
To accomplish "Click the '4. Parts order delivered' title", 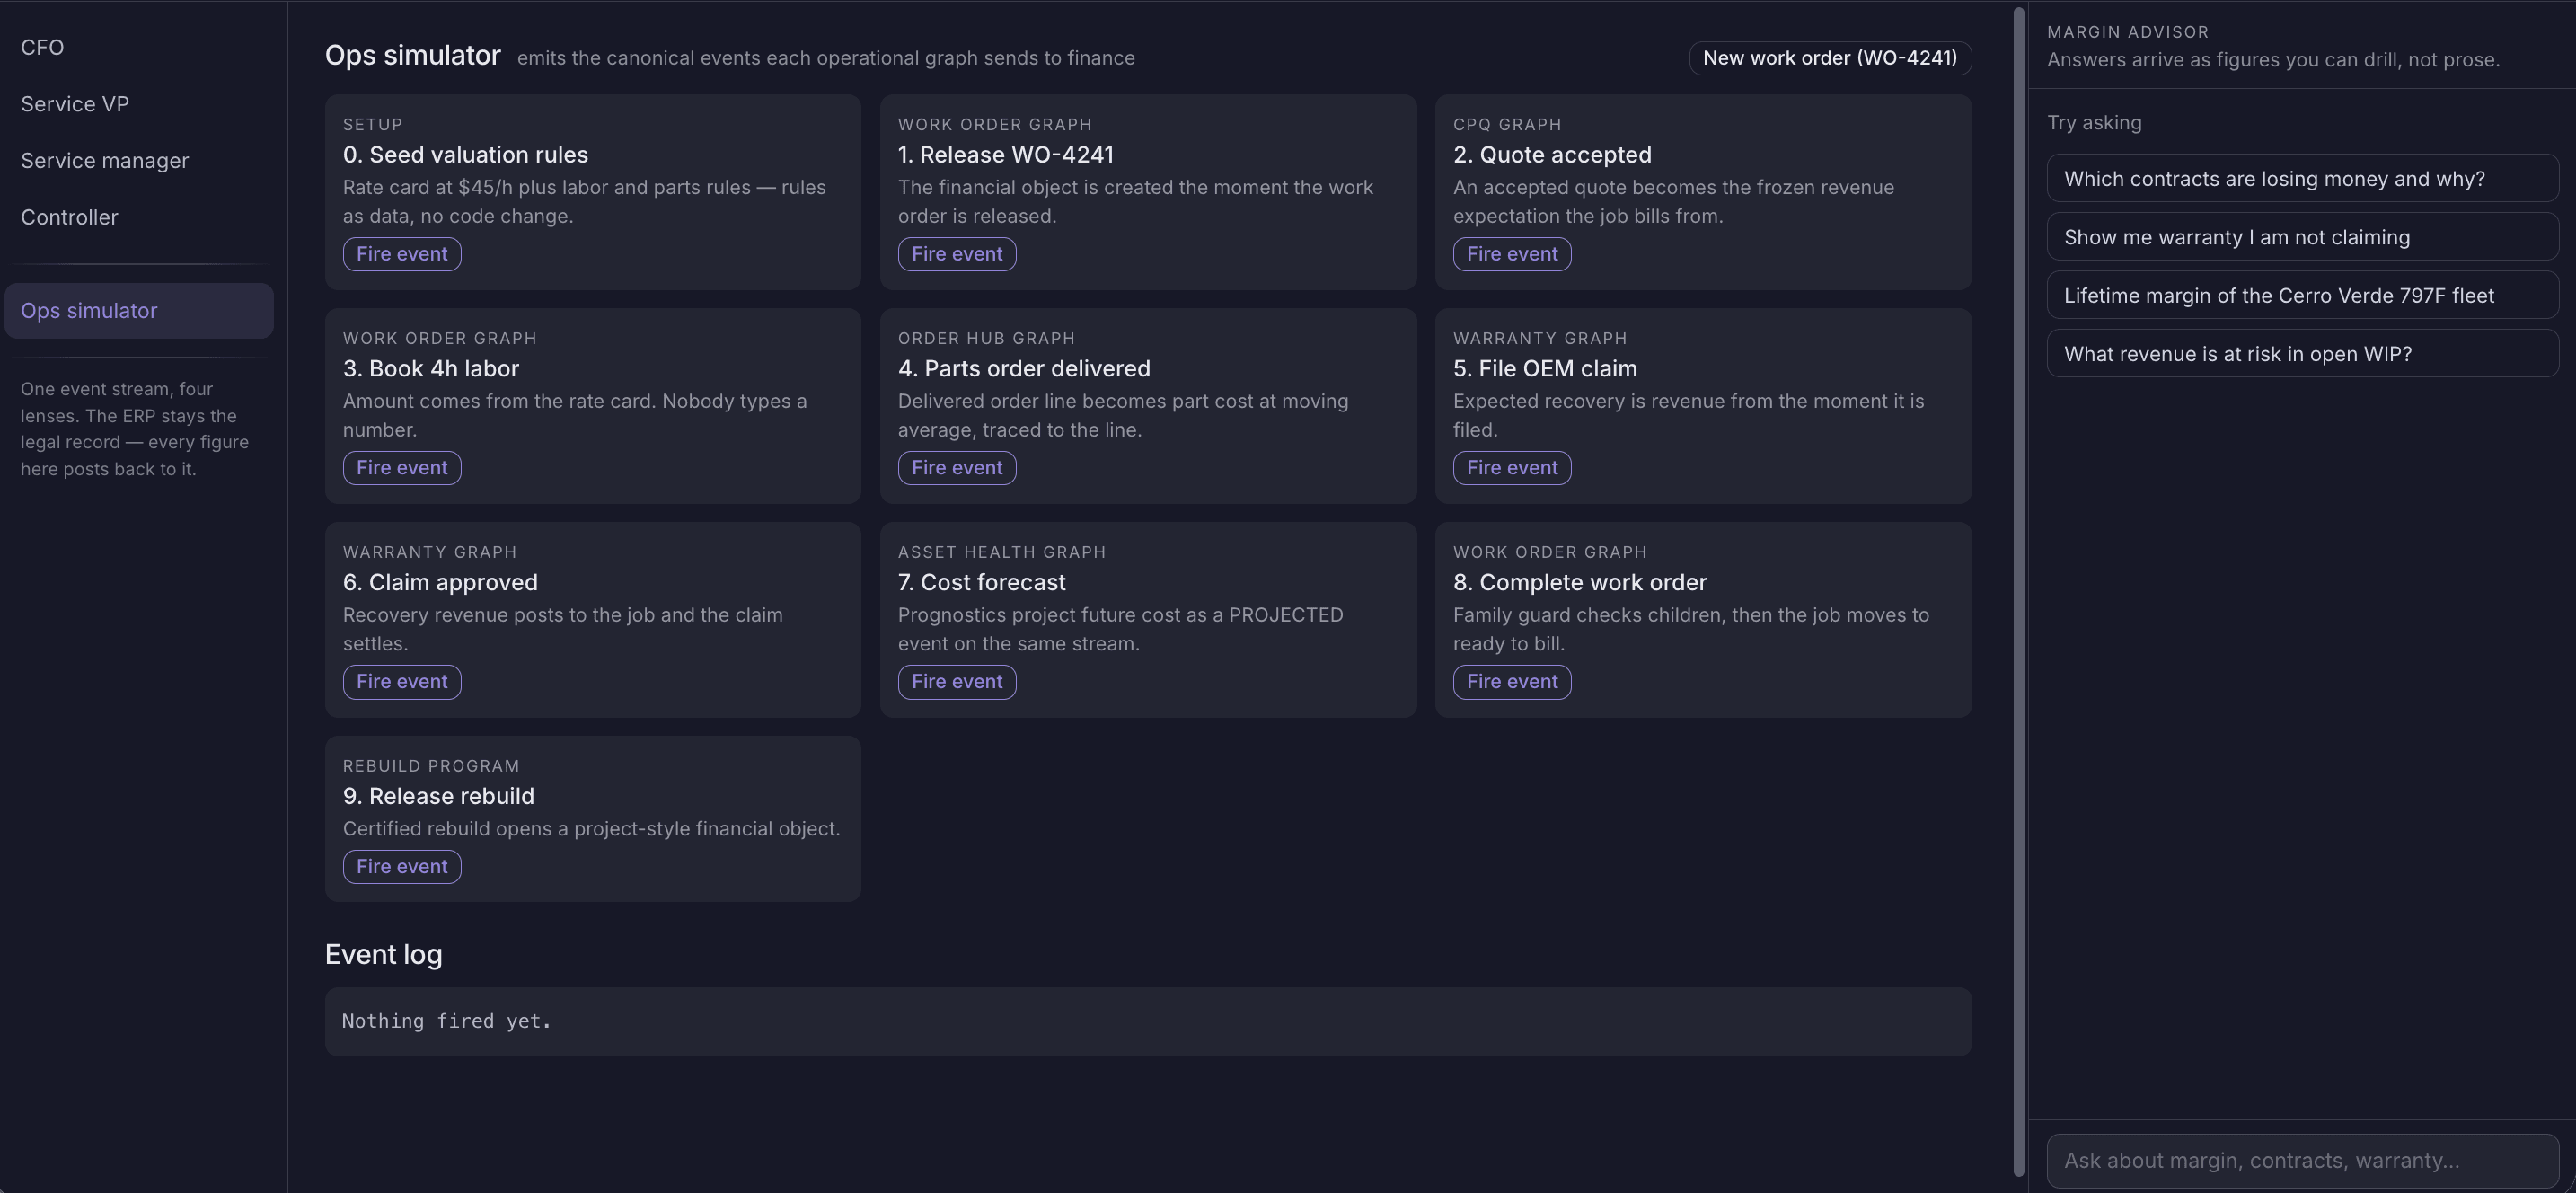I will click(1024, 369).
